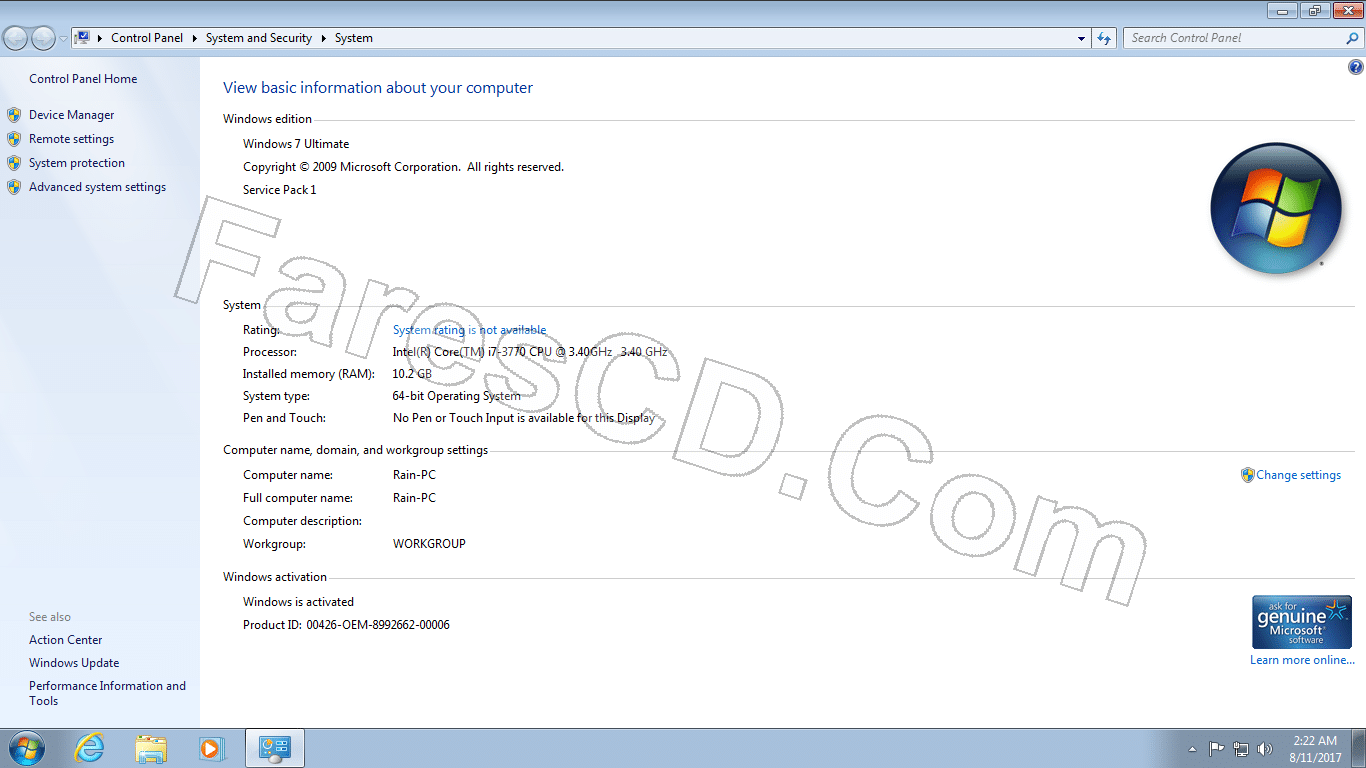Open Action Center under See also
Screen dimensions: 1366x768
tap(65, 640)
